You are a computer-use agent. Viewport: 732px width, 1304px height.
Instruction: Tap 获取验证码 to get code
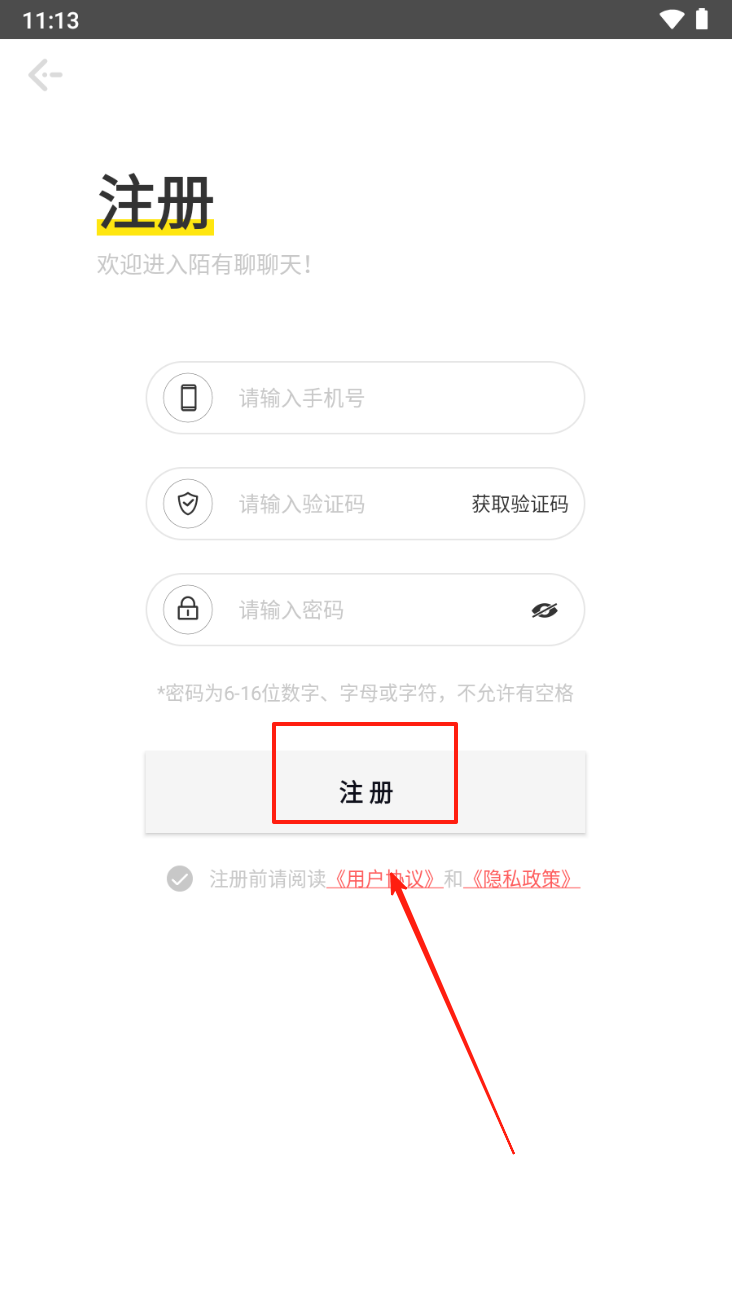(520, 504)
